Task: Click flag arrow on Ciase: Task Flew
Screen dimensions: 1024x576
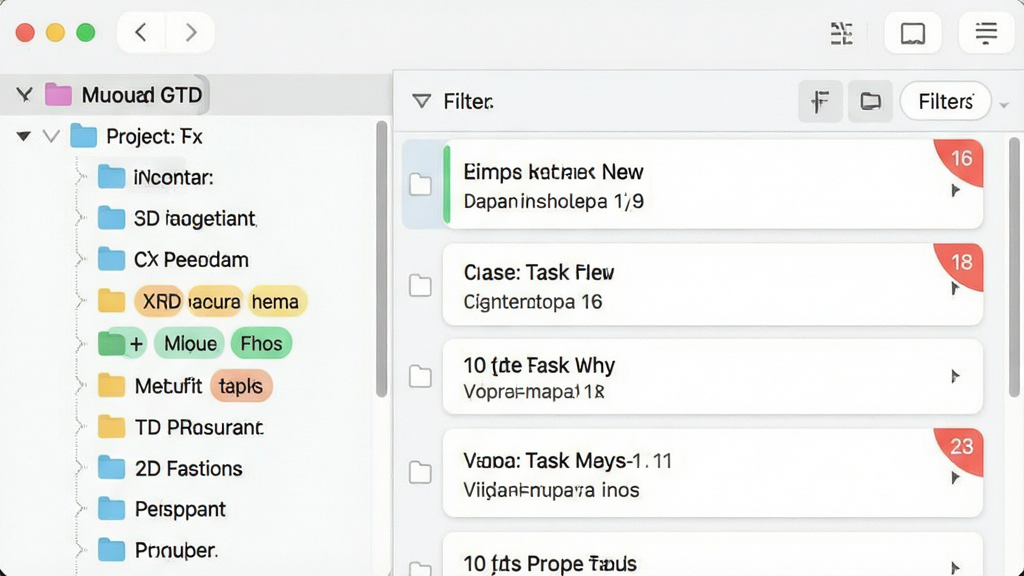Action: 955,289
